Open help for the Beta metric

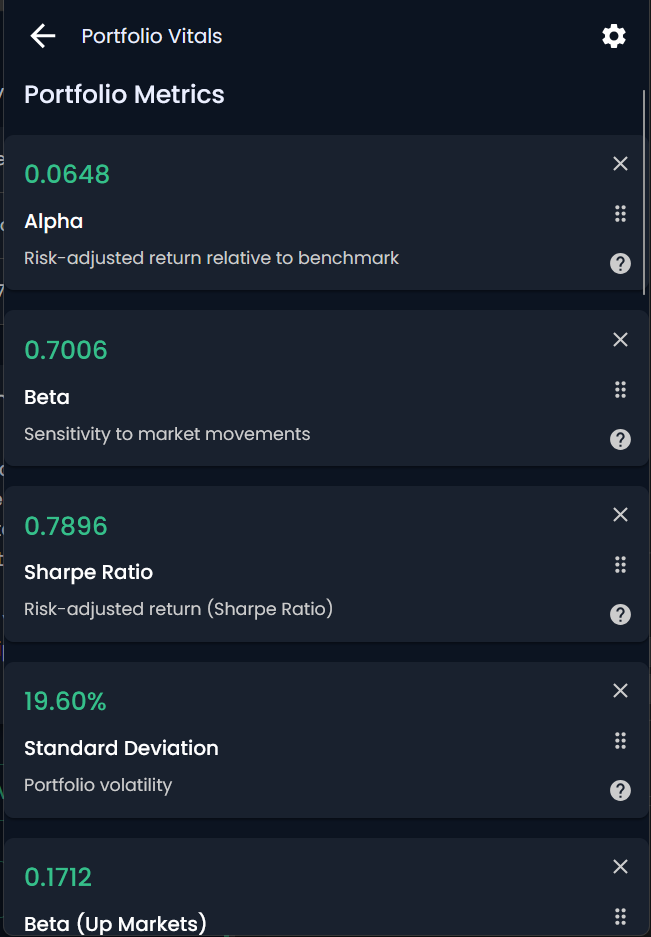[621, 439]
